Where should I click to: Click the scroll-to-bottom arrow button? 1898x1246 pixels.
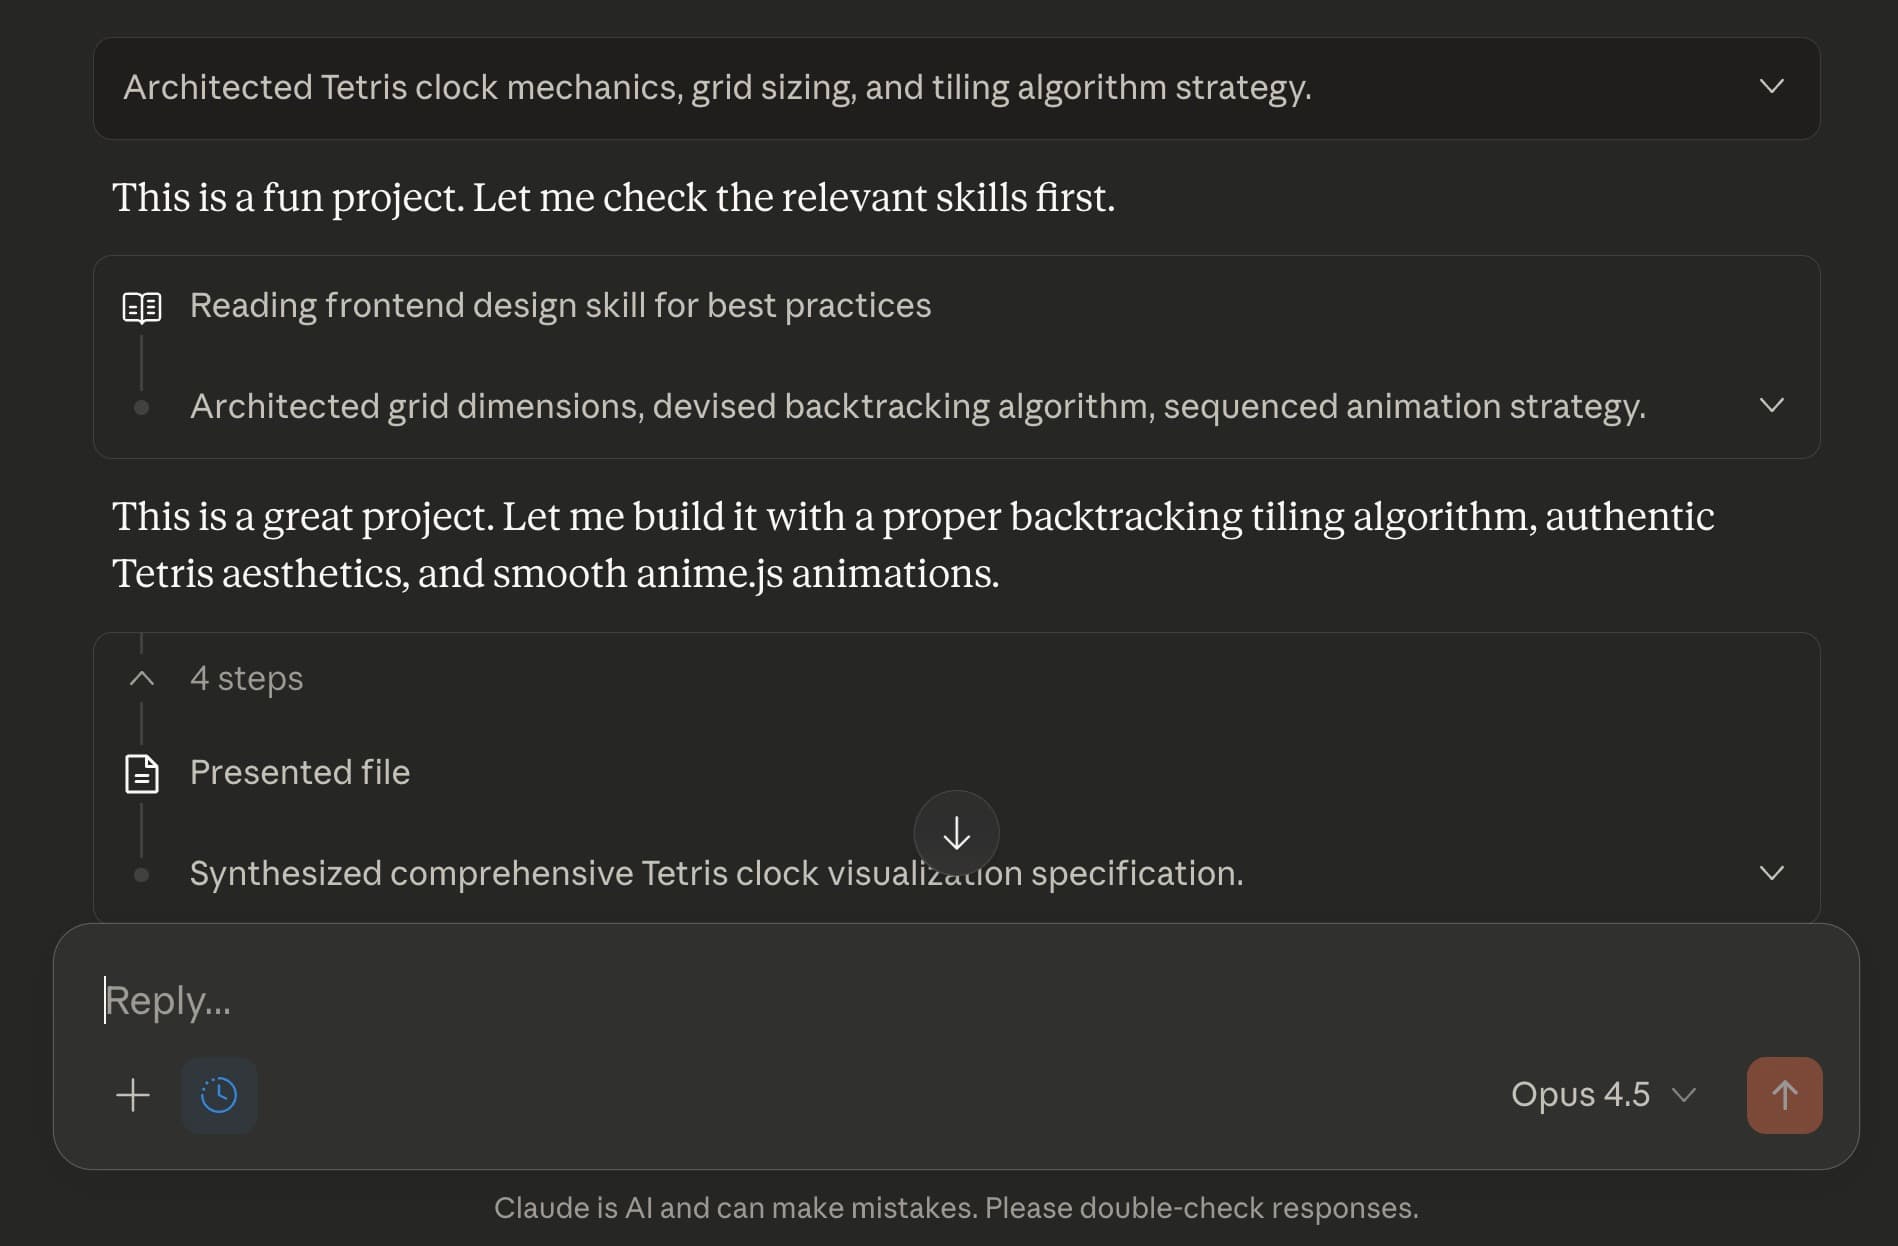point(956,833)
